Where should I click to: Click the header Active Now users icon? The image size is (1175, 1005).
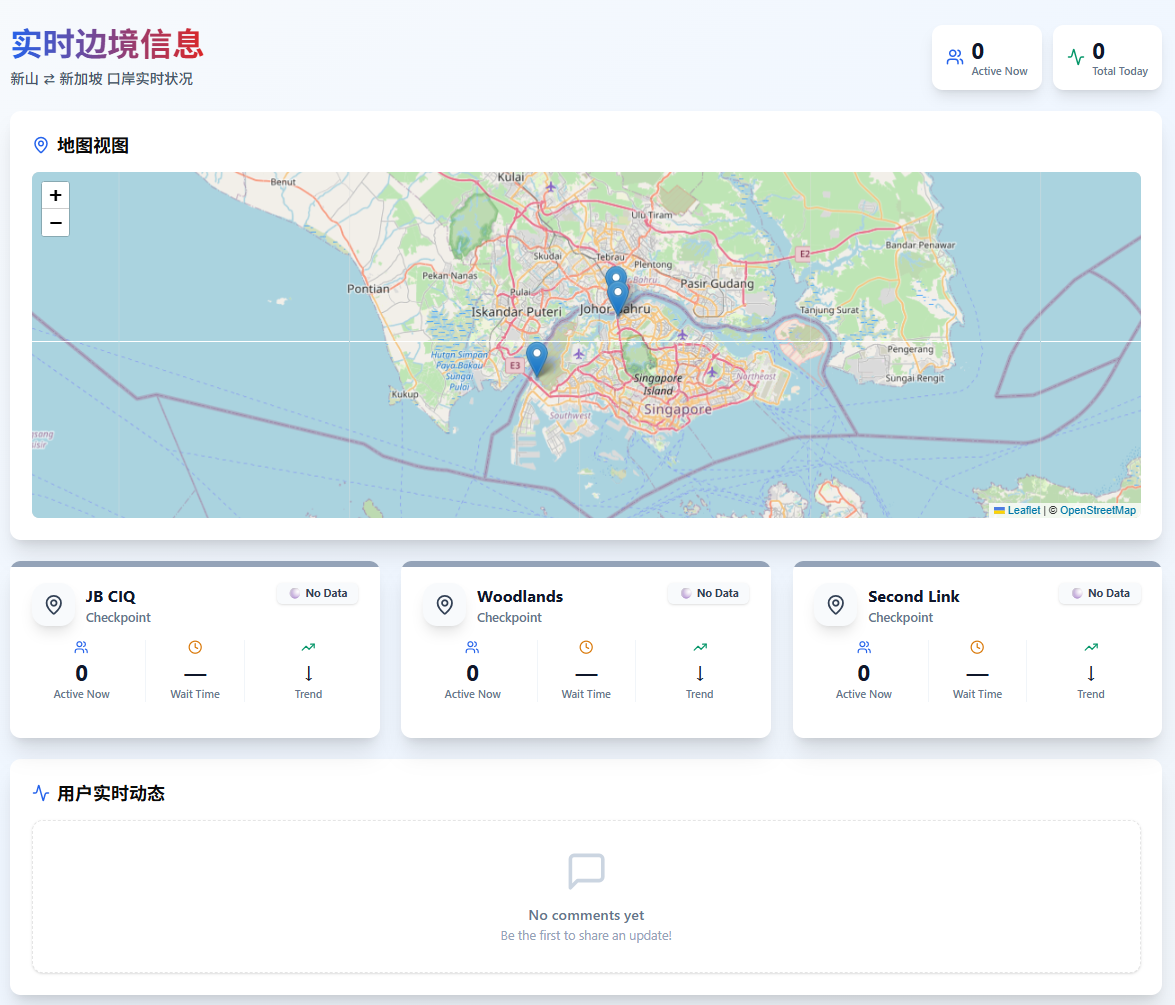955,58
